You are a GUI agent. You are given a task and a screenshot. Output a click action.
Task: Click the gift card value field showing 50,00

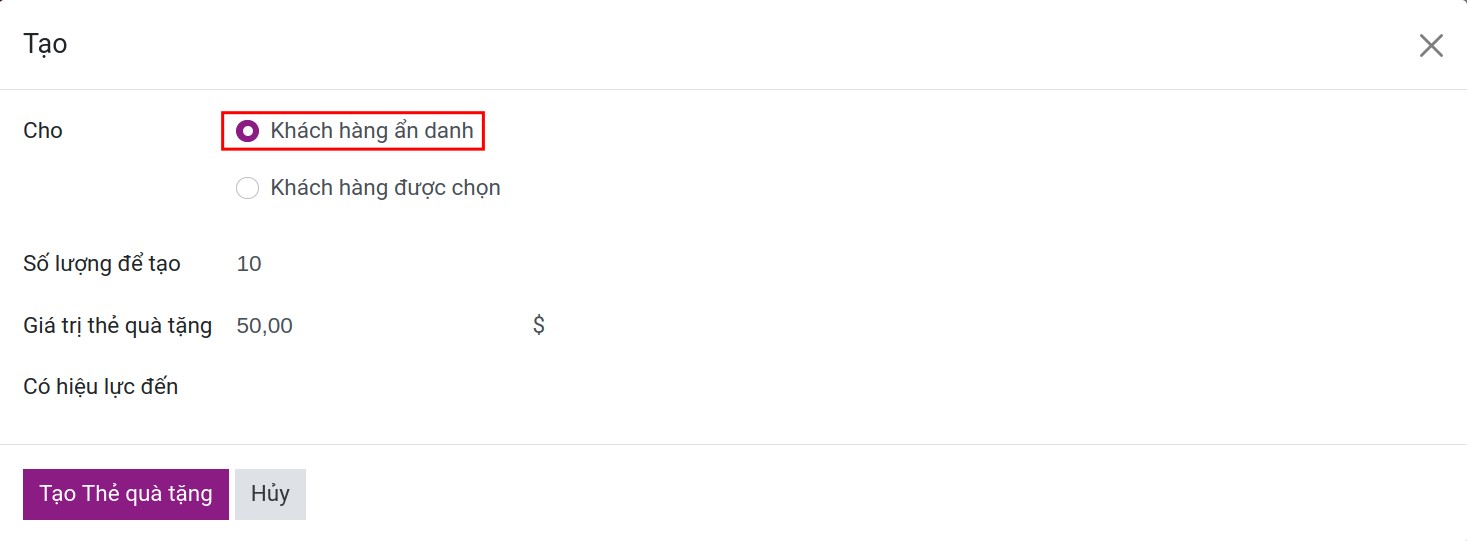380,326
